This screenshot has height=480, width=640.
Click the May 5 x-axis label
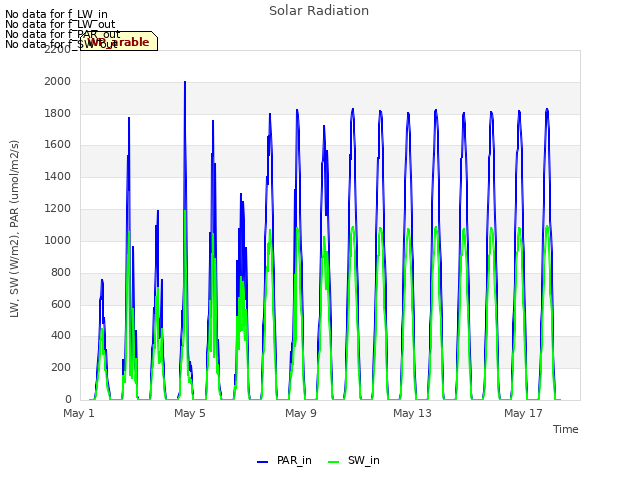point(190,413)
